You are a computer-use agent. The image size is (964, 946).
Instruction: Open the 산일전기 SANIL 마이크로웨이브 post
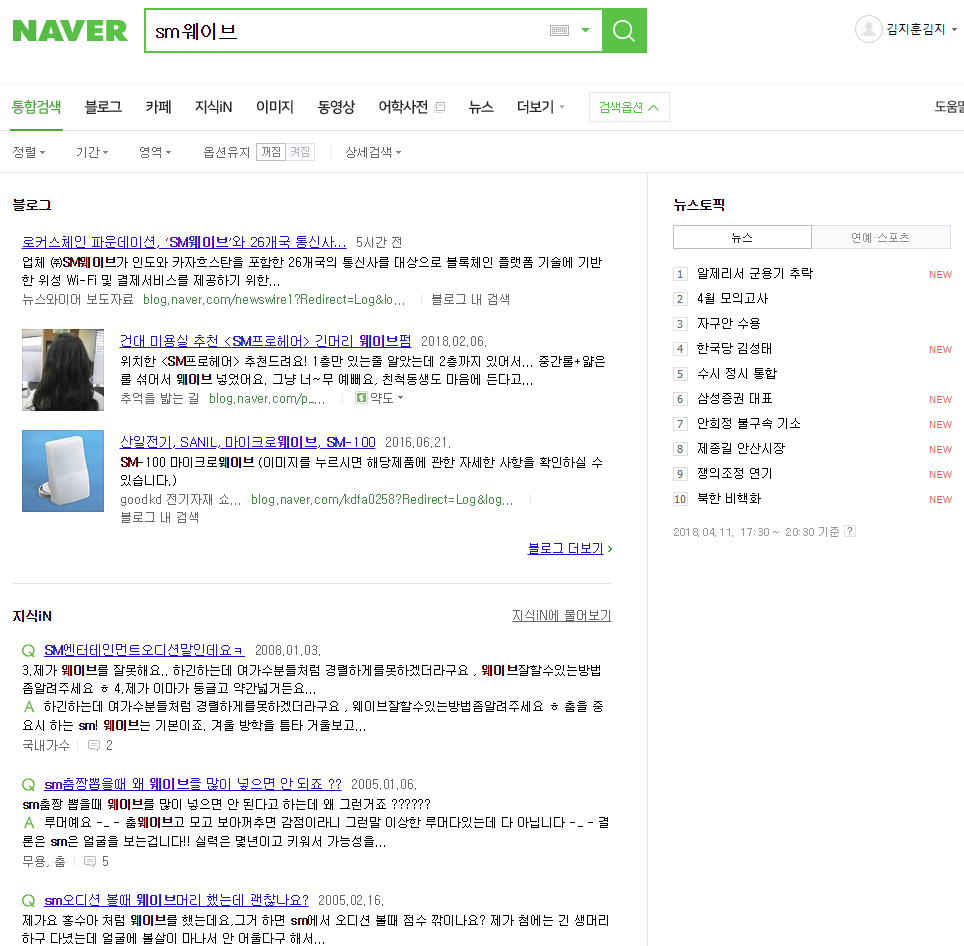pyautogui.click(x=248, y=442)
